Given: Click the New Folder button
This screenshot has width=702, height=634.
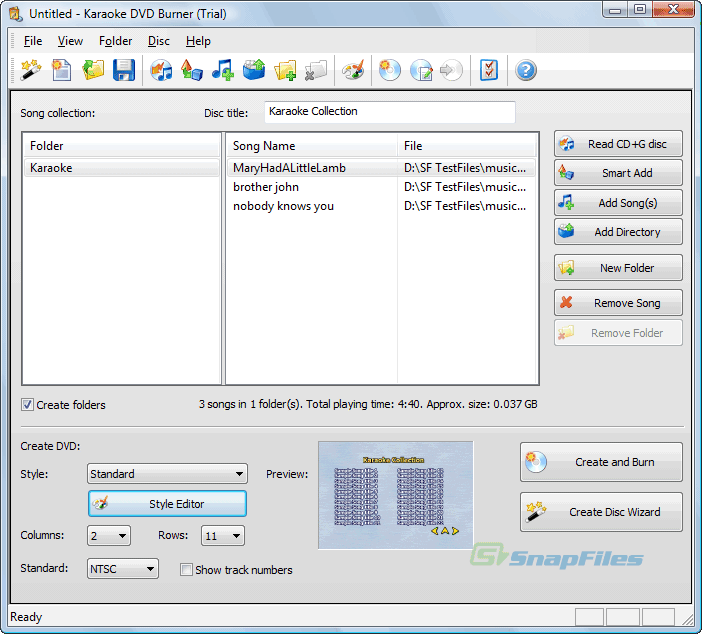Looking at the screenshot, I should pos(618,268).
